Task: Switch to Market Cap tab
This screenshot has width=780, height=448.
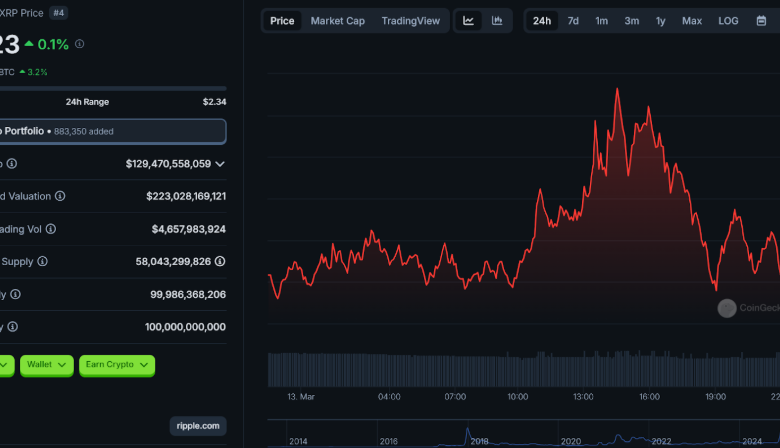Action: tap(337, 21)
